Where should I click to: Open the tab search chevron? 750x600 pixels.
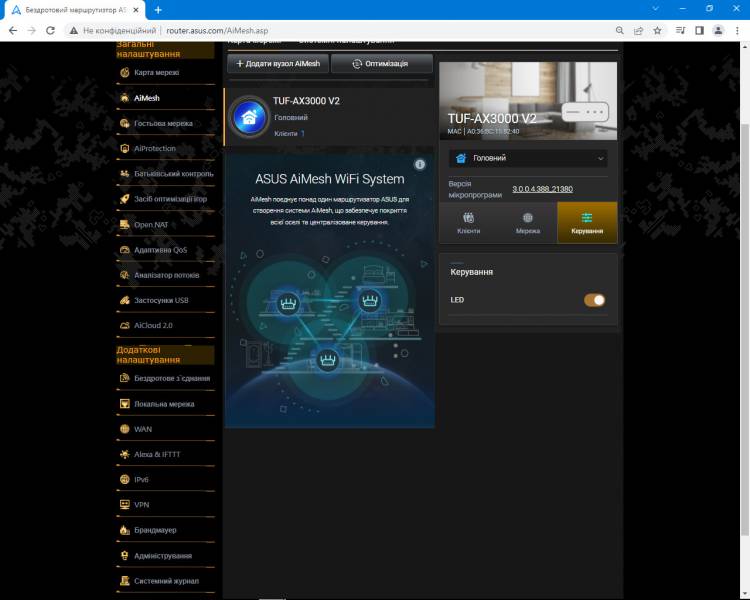click(x=655, y=9)
